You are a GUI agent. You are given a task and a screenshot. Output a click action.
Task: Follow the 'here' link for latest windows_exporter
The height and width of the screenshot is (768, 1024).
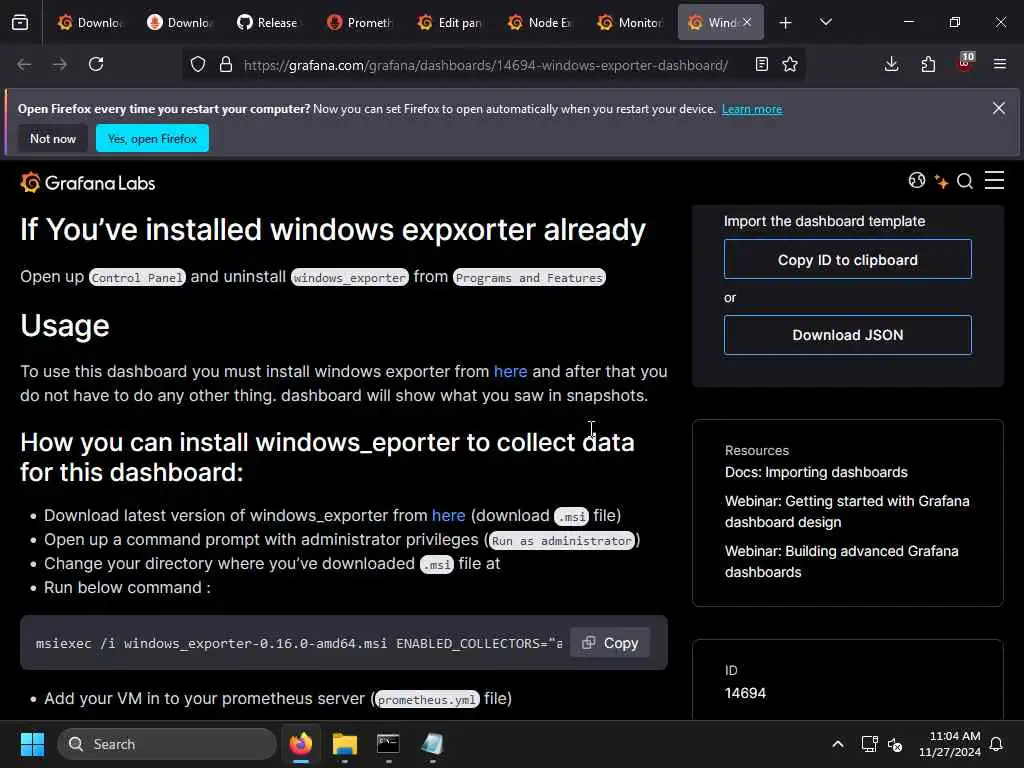point(449,515)
